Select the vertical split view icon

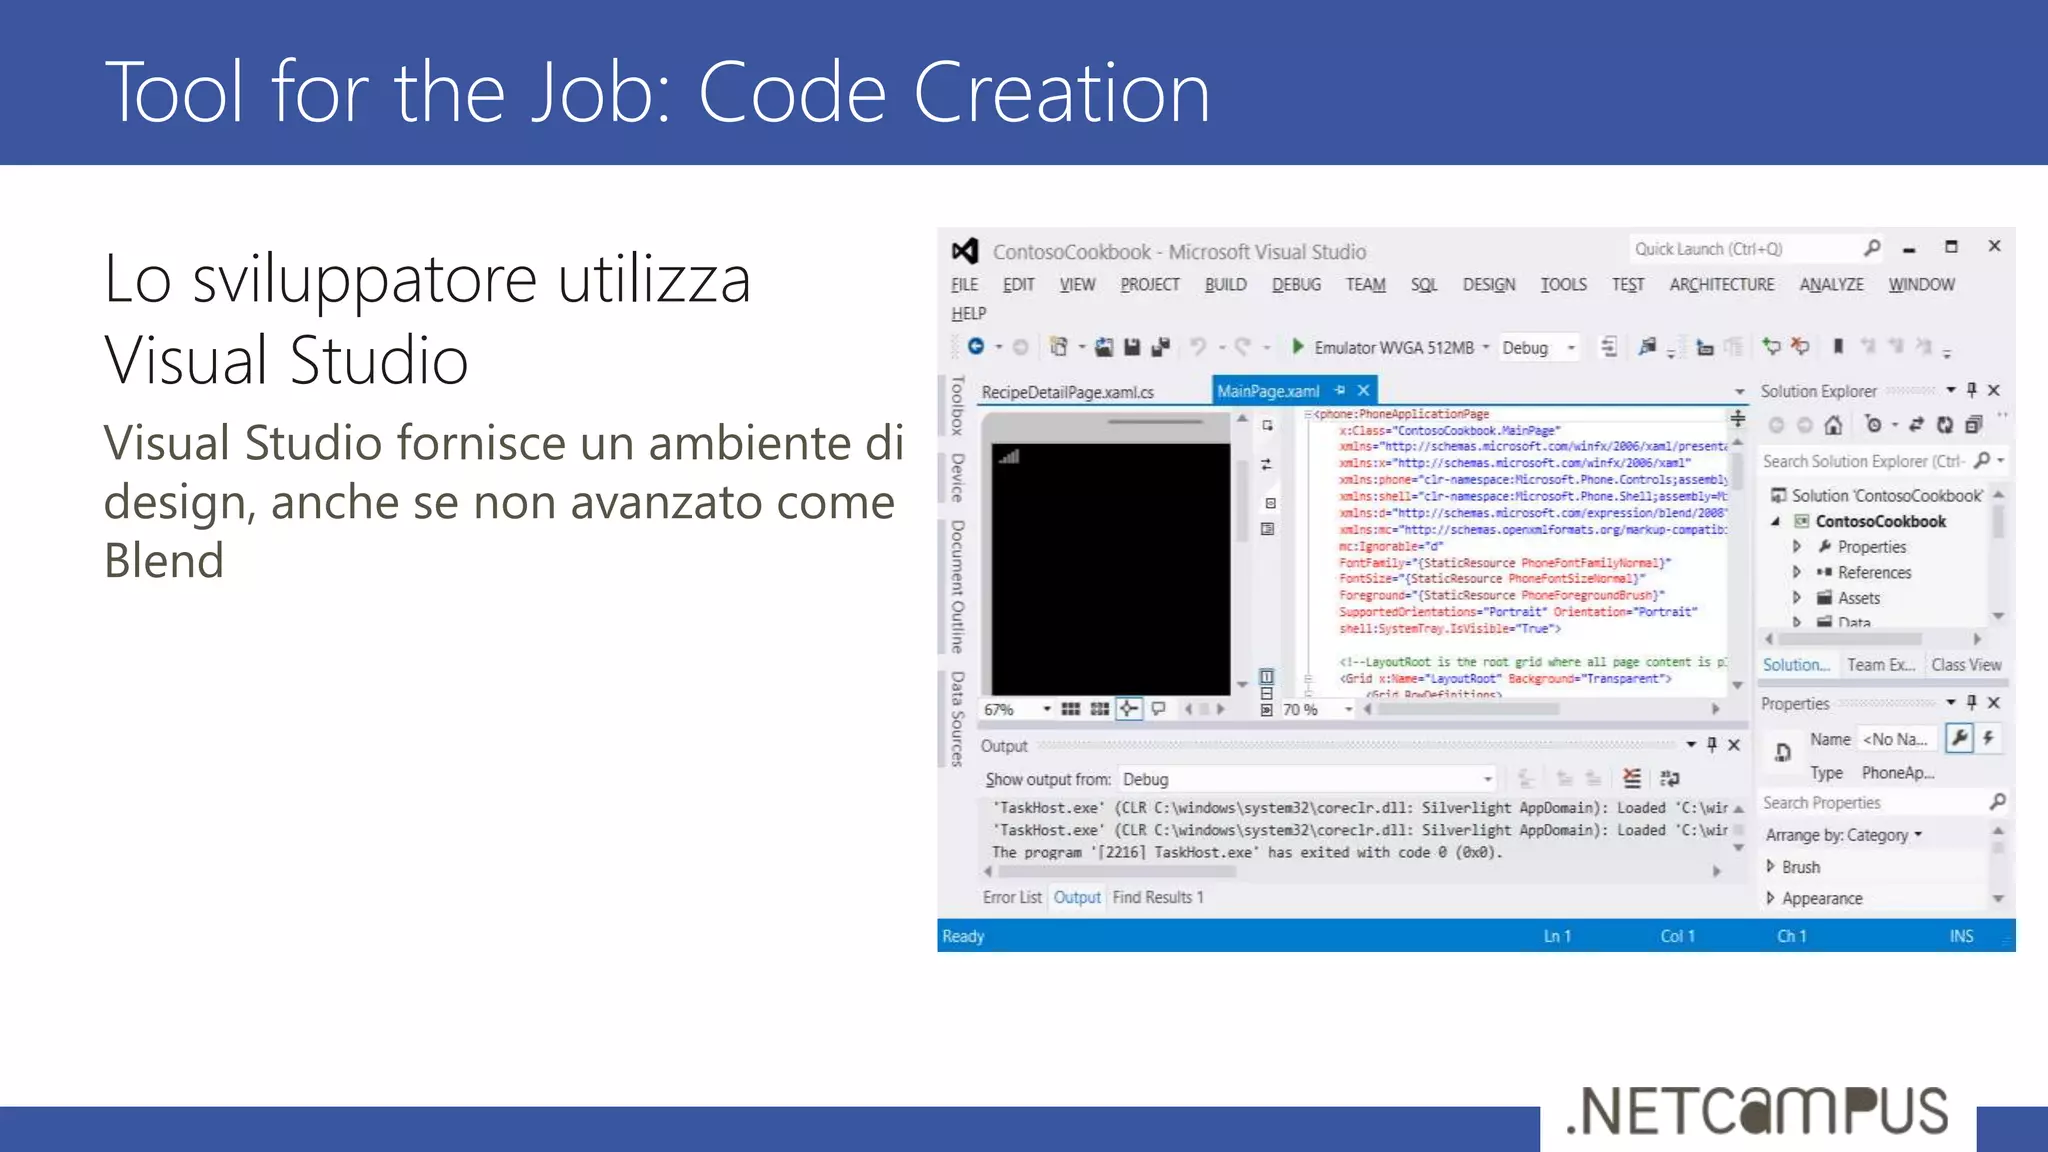[x=1266, y=677]
